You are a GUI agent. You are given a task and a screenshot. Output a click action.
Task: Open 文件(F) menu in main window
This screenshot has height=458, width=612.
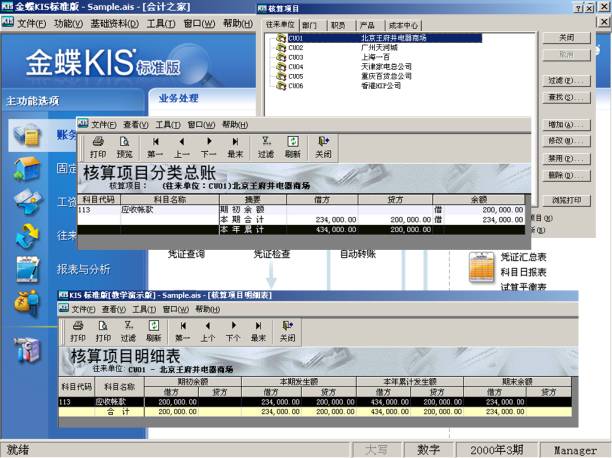[31, 24]
